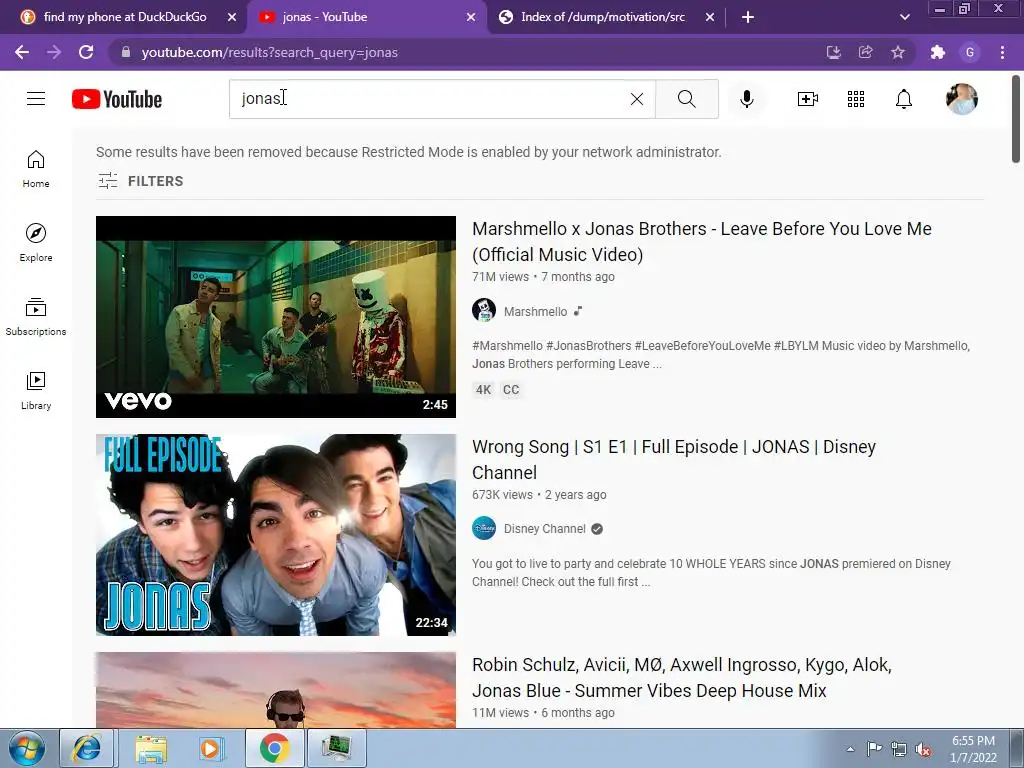Open the Windows Start button

click(x=27, y=748)
